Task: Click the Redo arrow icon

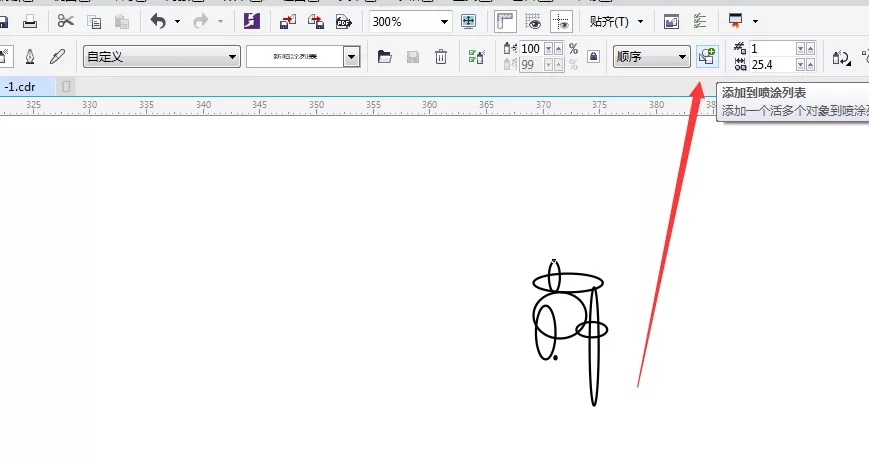Action: 201,22
